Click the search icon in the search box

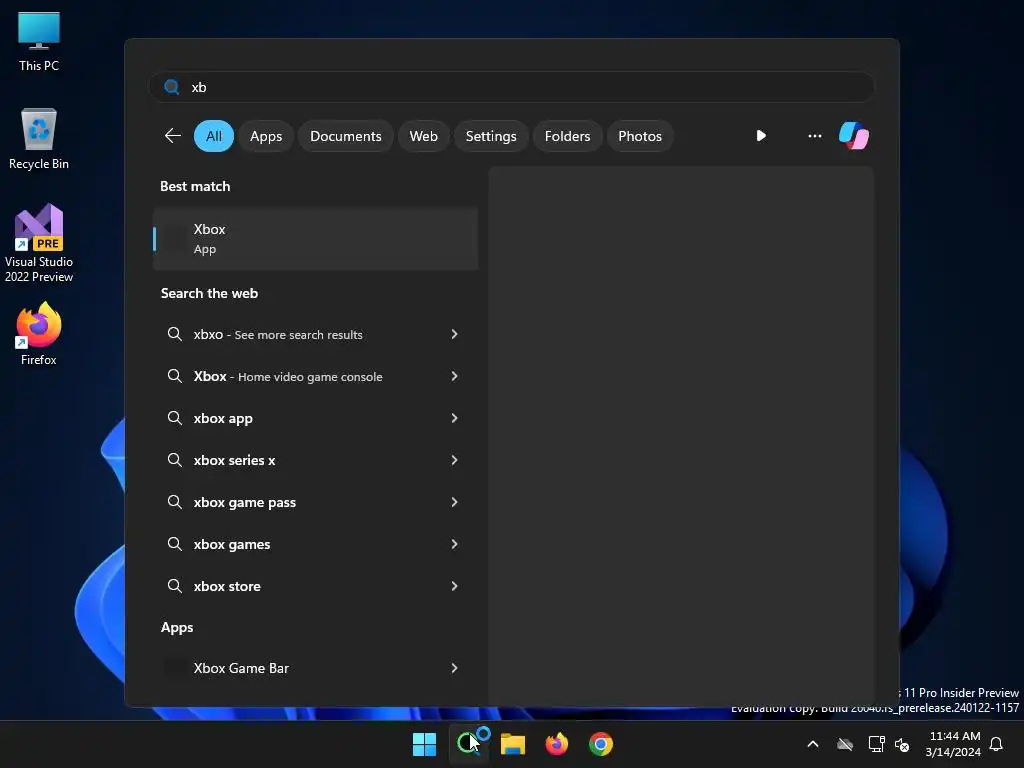click(x=172, y=87)
